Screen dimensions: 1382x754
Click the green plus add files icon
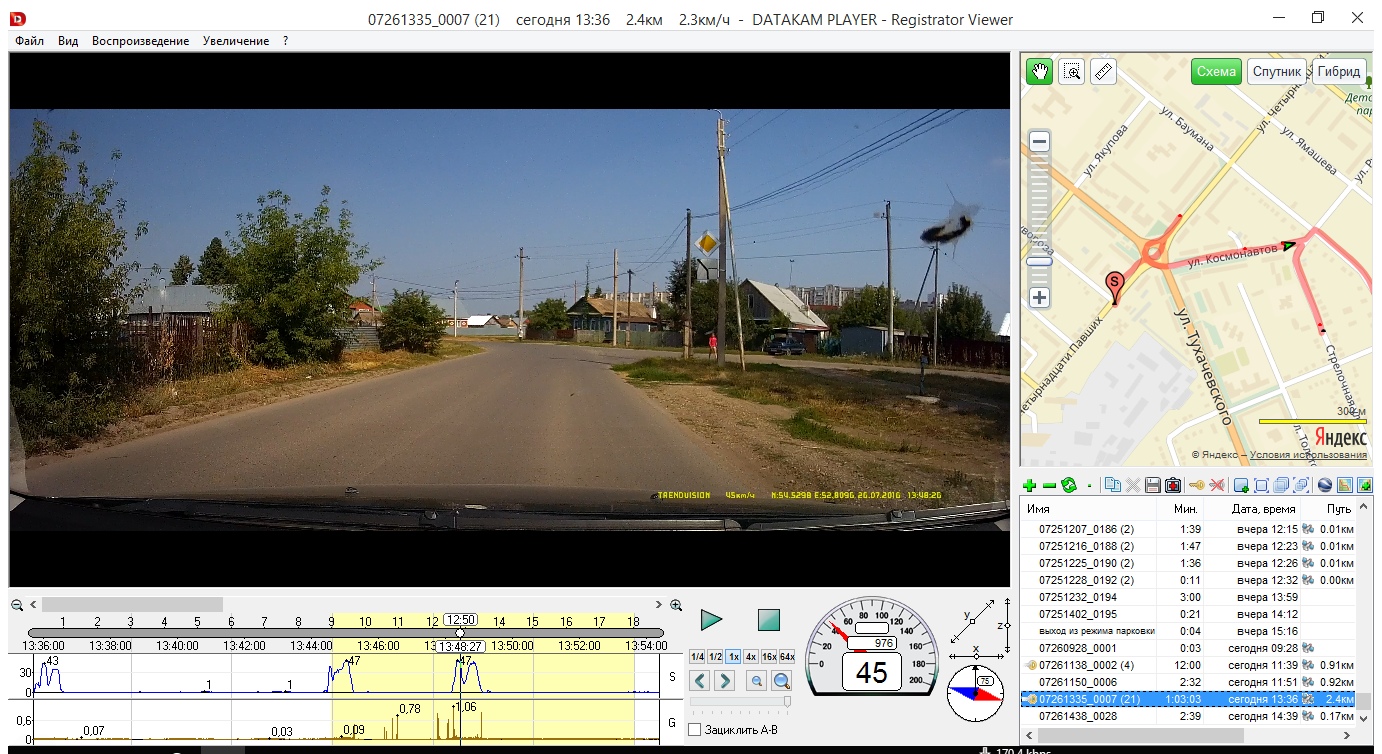(1030, 485)
